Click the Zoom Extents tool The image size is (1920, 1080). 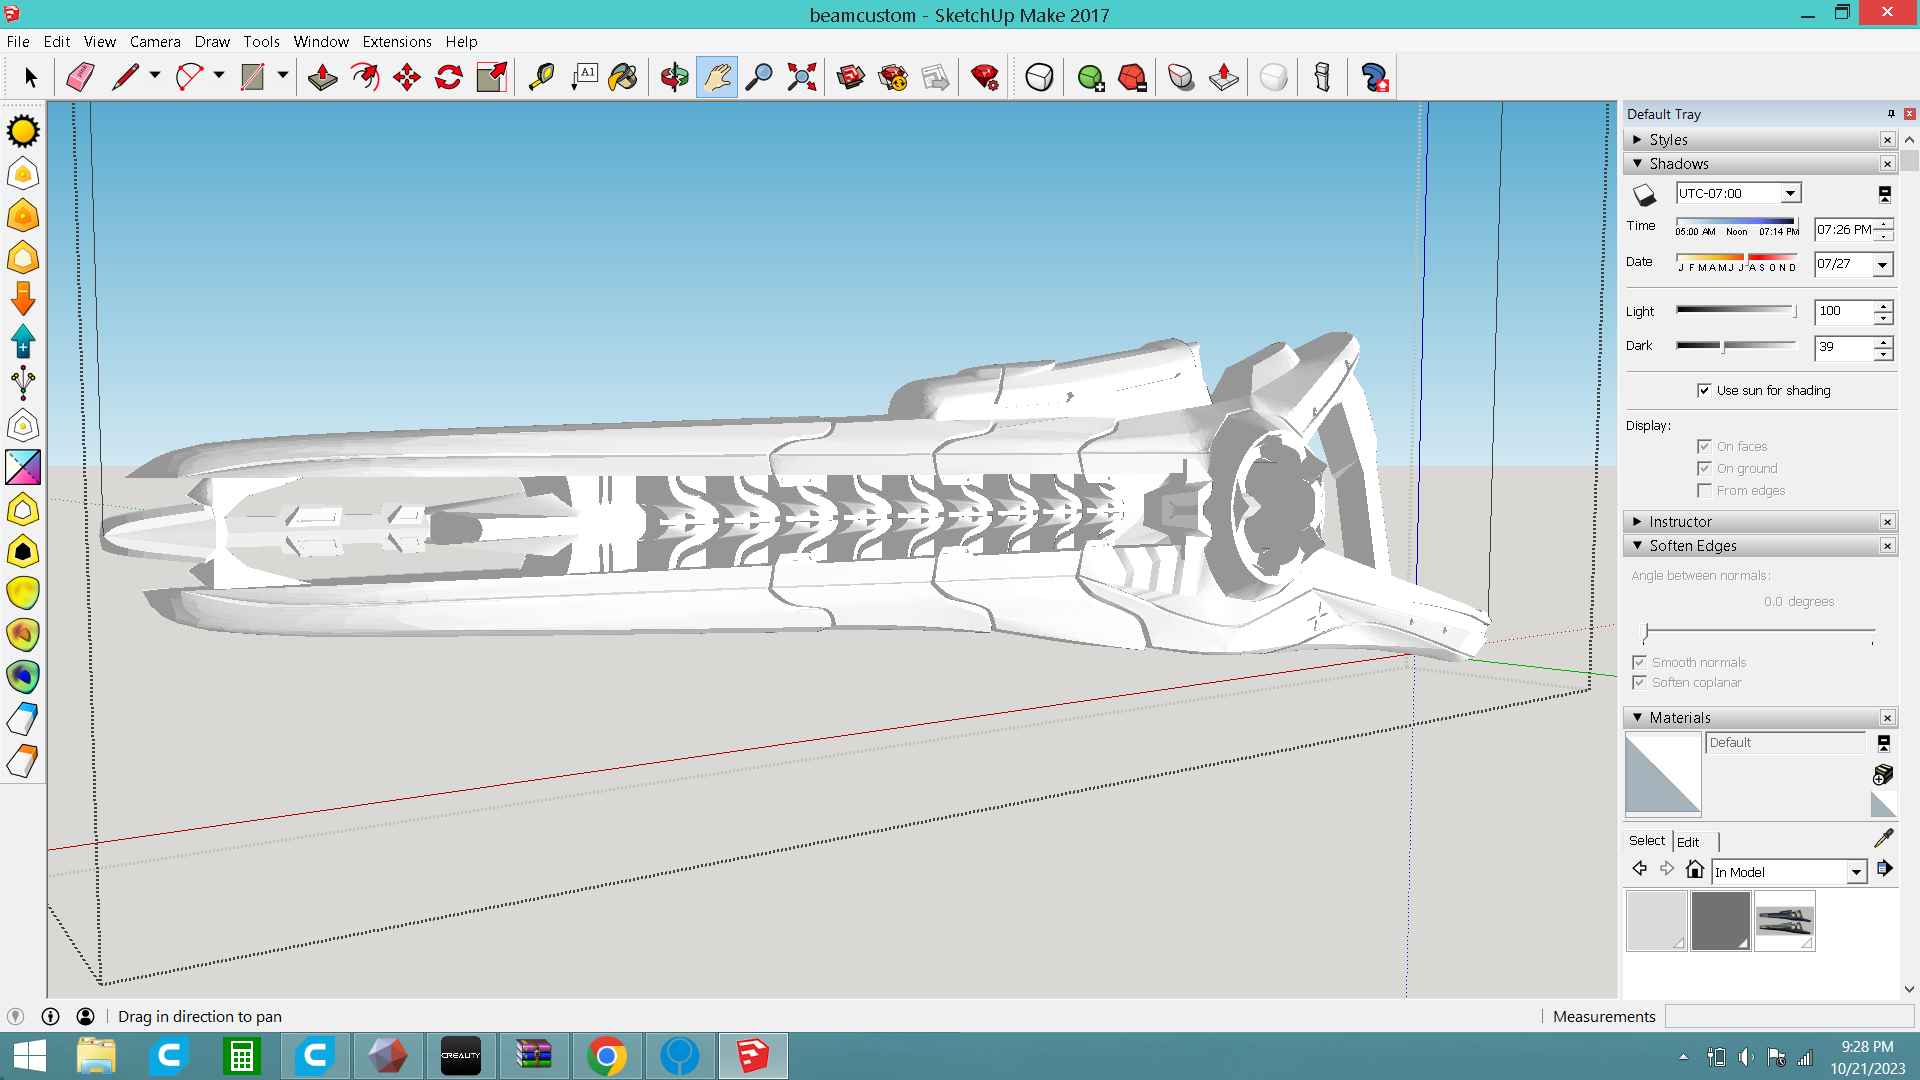tap(801, 77)
